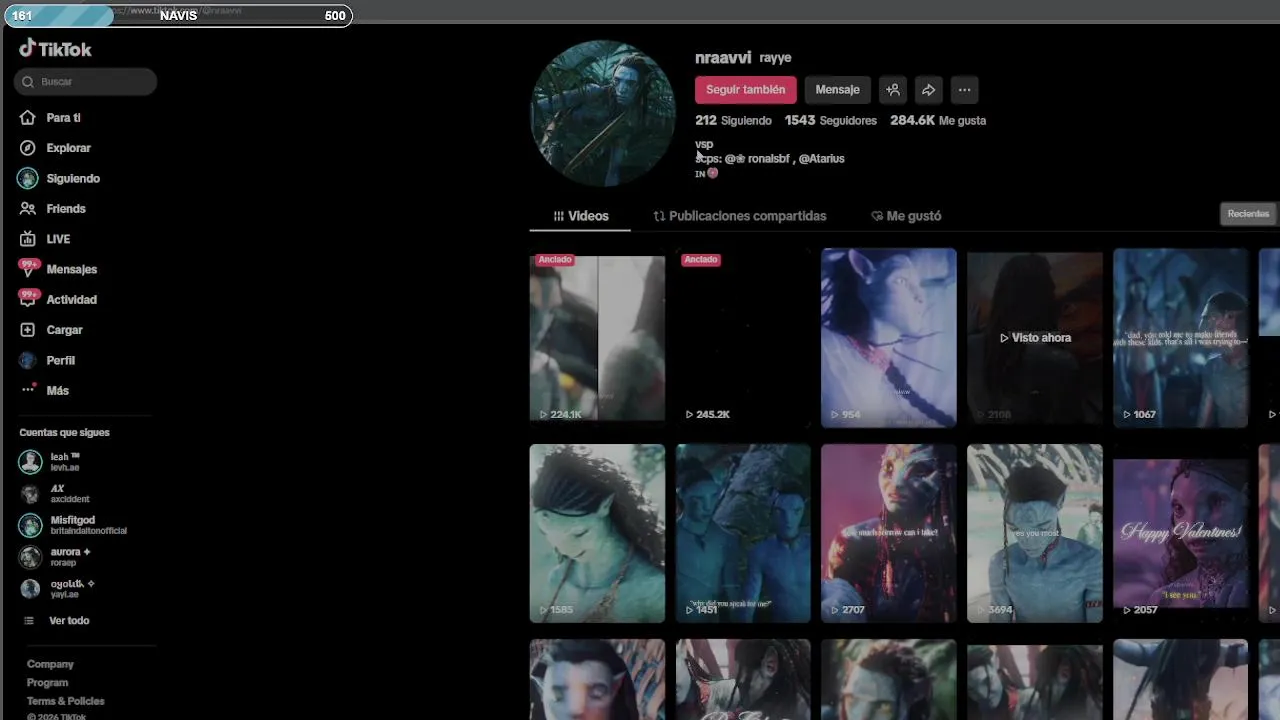
Task: Click the NAVIS progress bar overlay
Action: click(177, 15)
